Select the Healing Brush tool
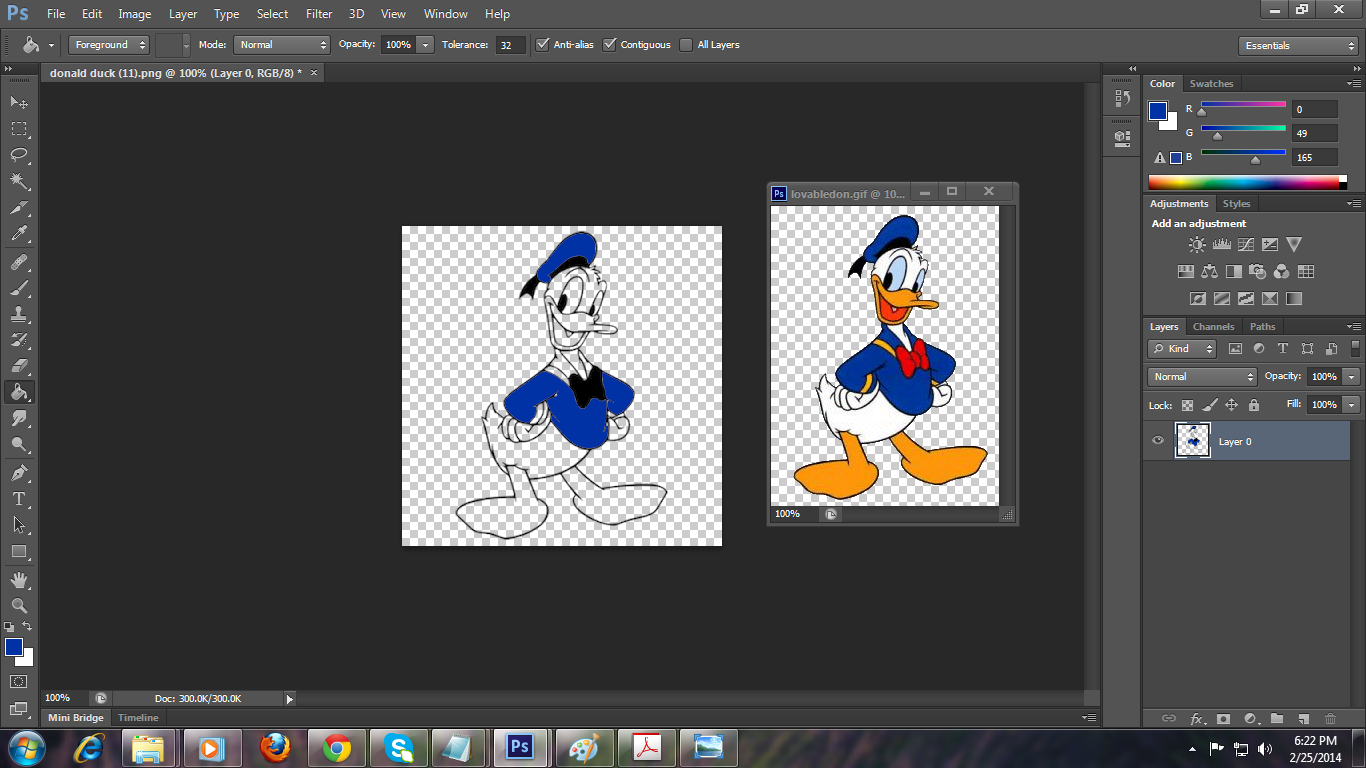This screenshot has width=1366, height=768. (19, 262)
